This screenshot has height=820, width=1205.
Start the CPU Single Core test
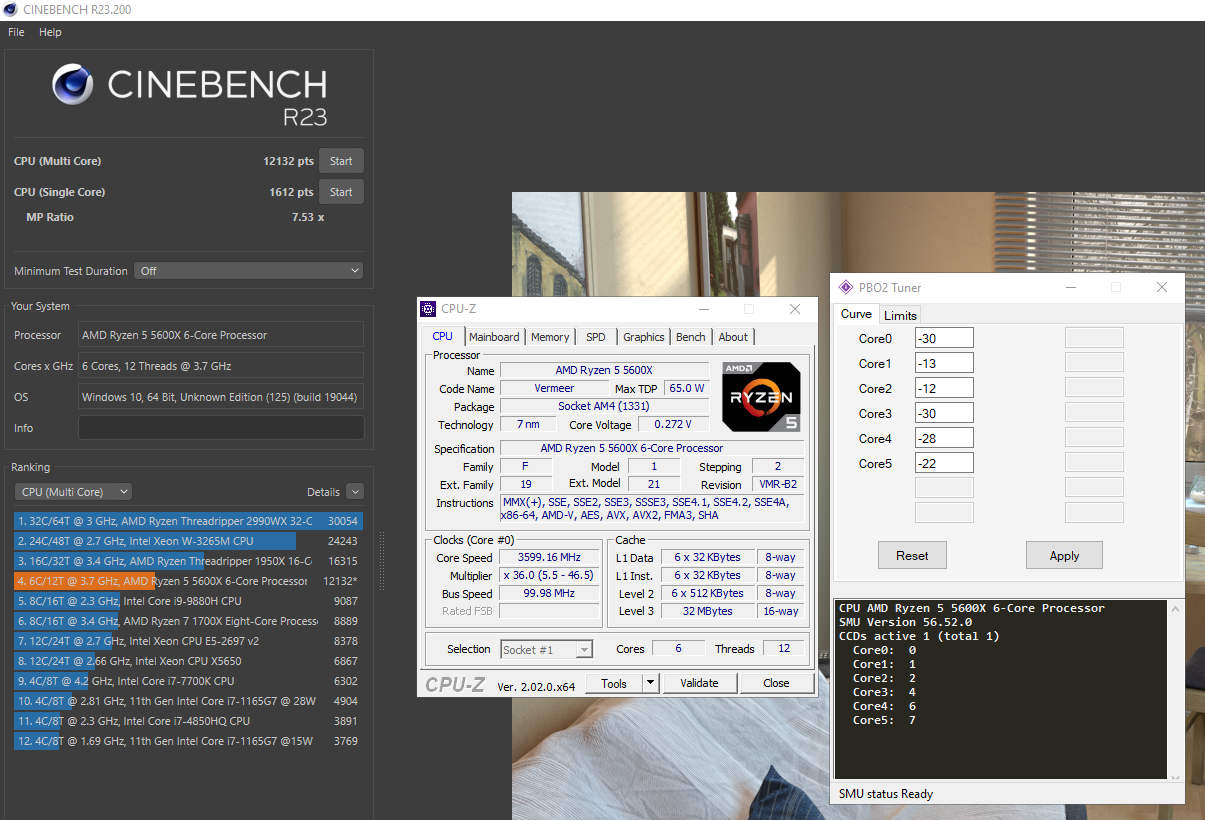coord(341,192)
